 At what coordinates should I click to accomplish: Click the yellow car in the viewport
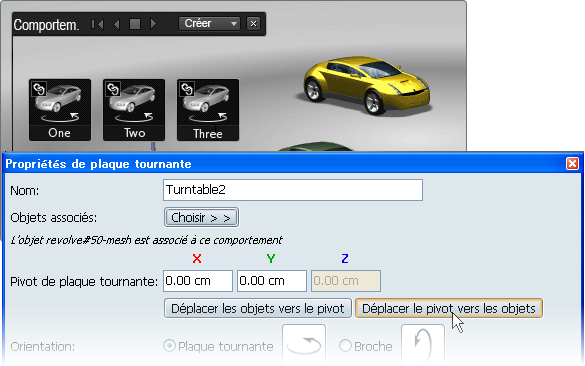coord(366,85)
